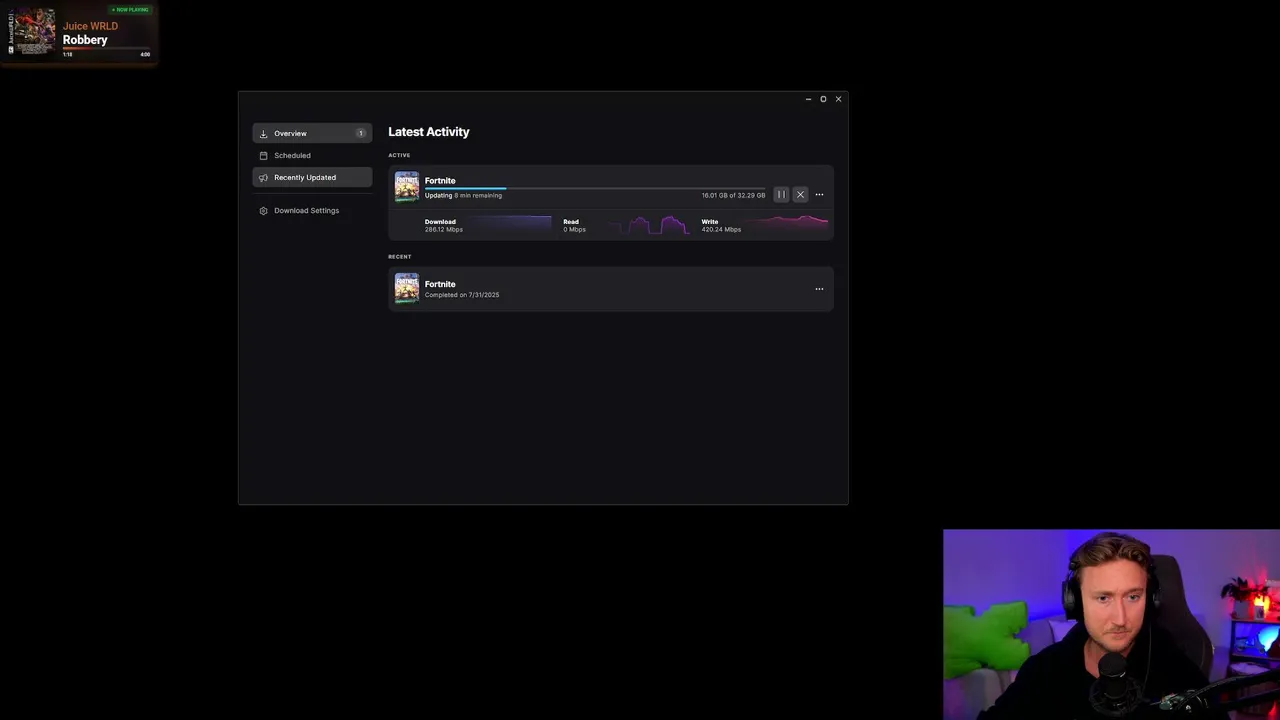Maximize the downloads window
Viewport: 1280px width, 720px height.
(823, 99)
